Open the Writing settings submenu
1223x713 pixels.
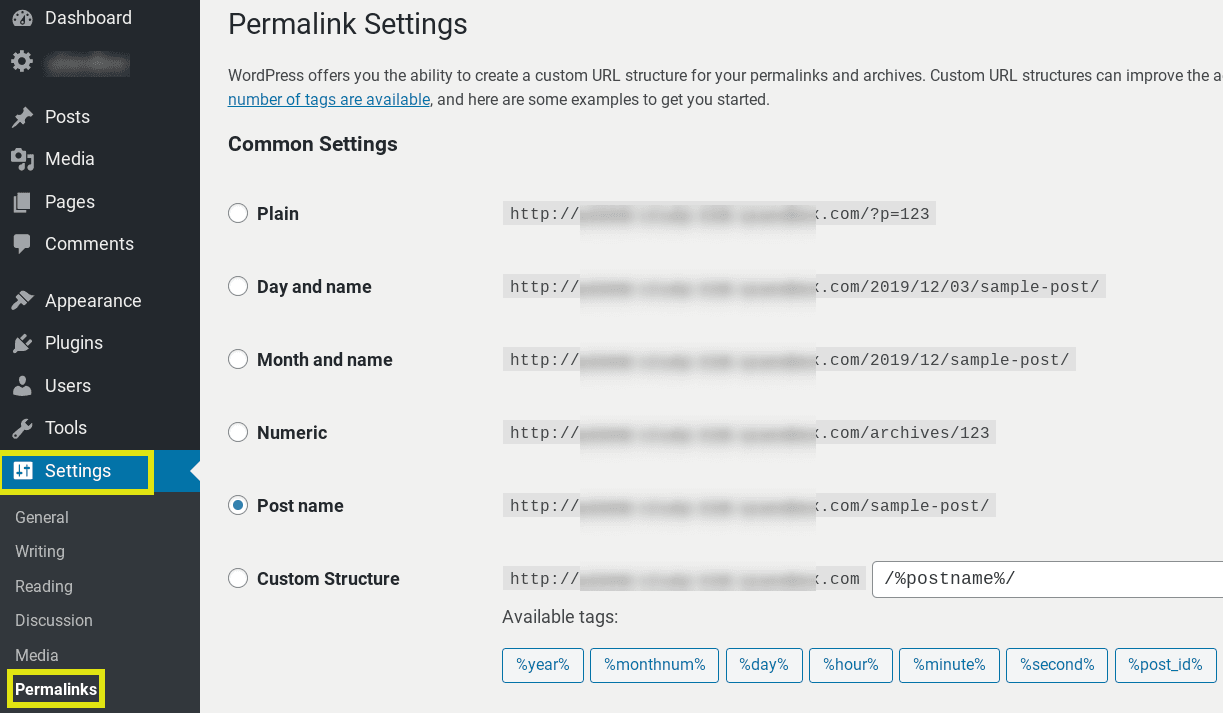(x=40, y=551)
